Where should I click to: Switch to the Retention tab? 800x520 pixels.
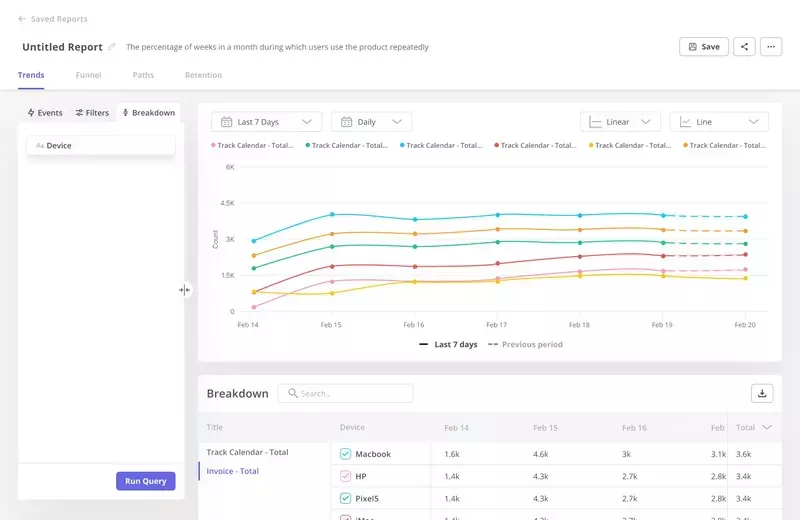203,75
